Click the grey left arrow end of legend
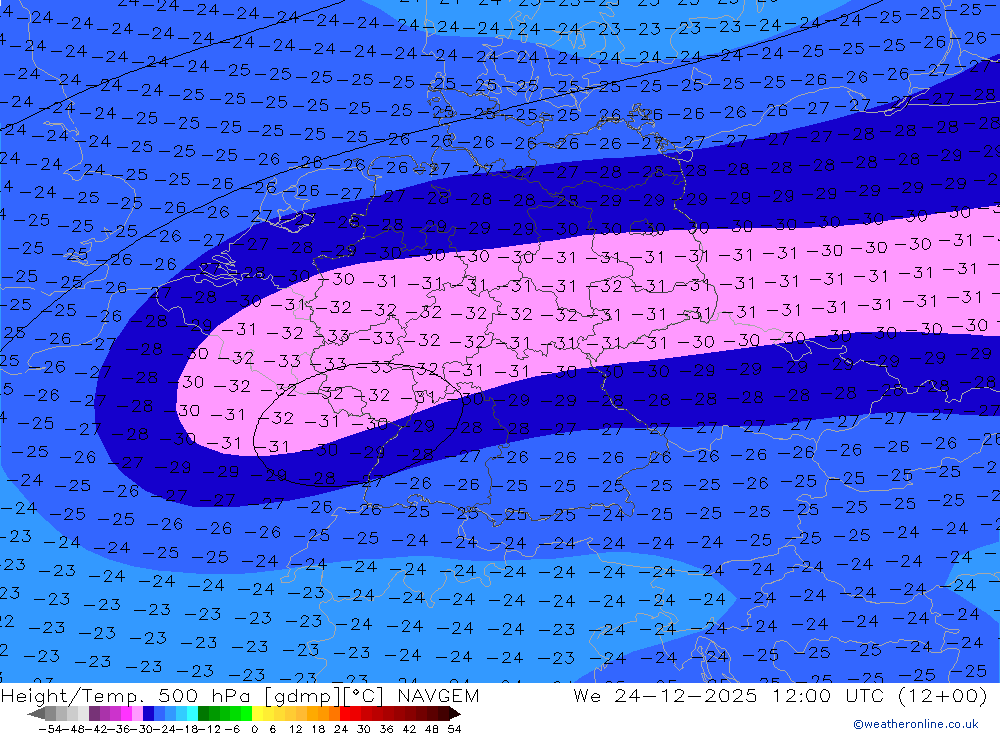 pos(36,713)
